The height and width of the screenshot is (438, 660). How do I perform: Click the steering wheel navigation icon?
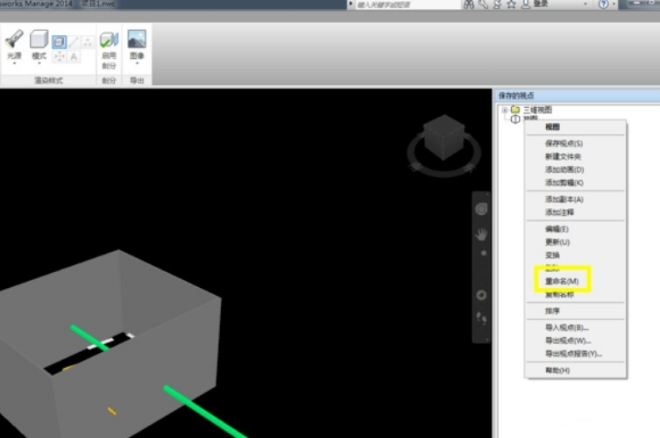click(x=482, y=209)
